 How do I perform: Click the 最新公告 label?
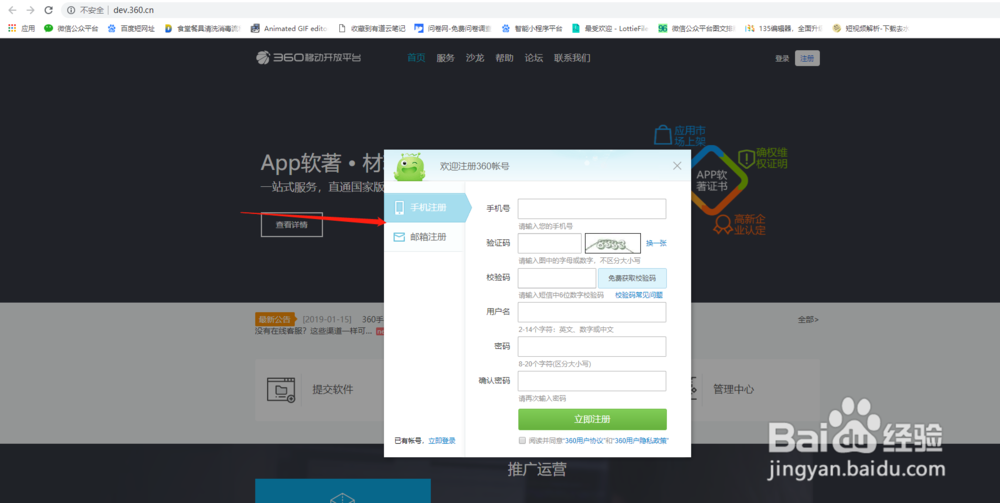click(275, 319)
